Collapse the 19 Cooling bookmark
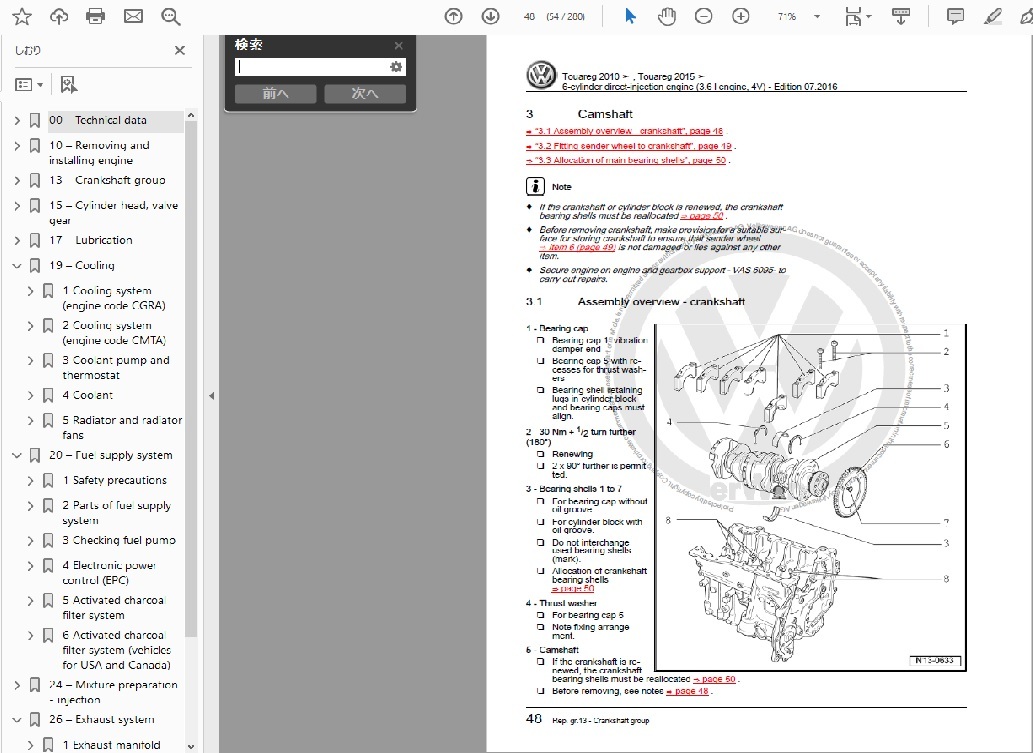1033x753 pixels. pyautogui.click(x=17, y=265)
